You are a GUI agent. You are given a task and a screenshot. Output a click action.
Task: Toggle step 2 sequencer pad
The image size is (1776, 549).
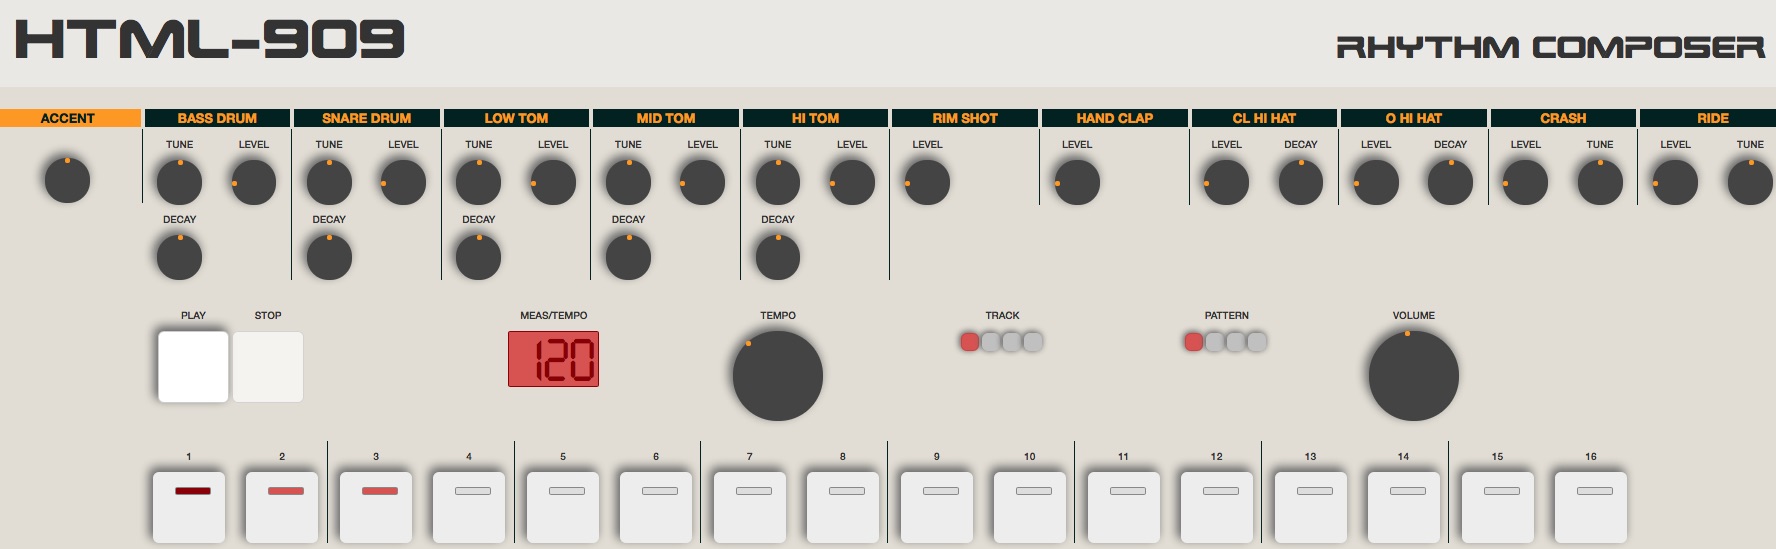(282, 507)
